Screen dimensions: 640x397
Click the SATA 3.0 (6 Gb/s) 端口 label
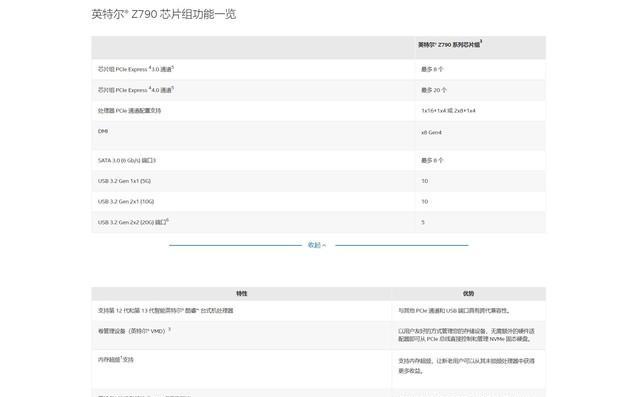(127, 160)
